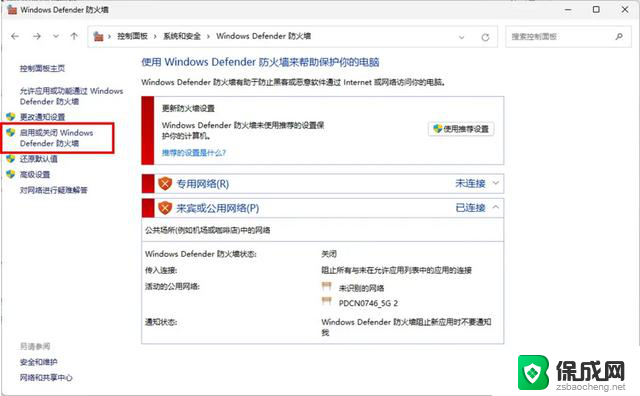The width and height of the screenshot is (640, 396).
Task: Select 系统和安全 breadcrumb
Action: click(x=182, y=36)
